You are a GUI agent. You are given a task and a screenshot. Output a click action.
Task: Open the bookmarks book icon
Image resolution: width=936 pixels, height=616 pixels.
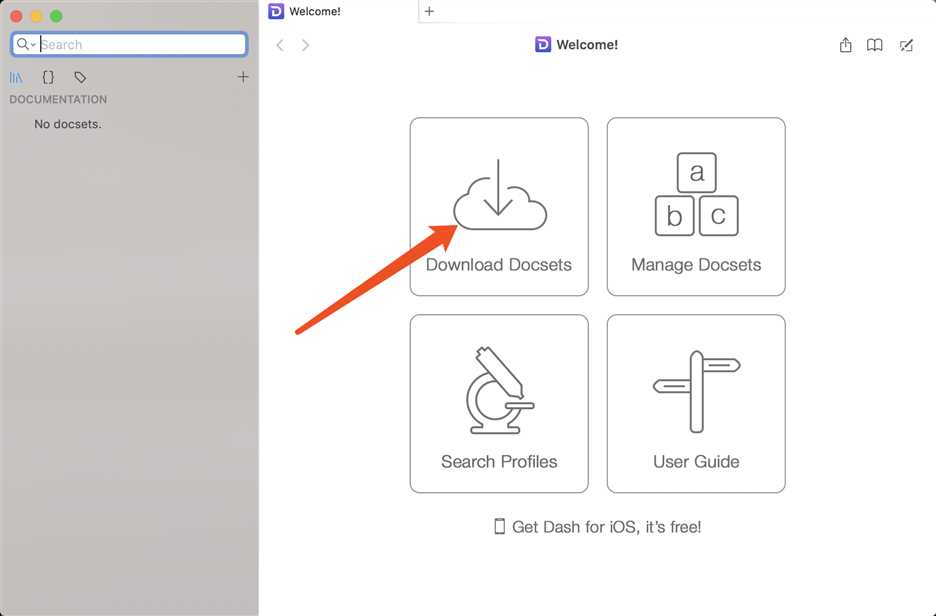[x=875, y=45]
